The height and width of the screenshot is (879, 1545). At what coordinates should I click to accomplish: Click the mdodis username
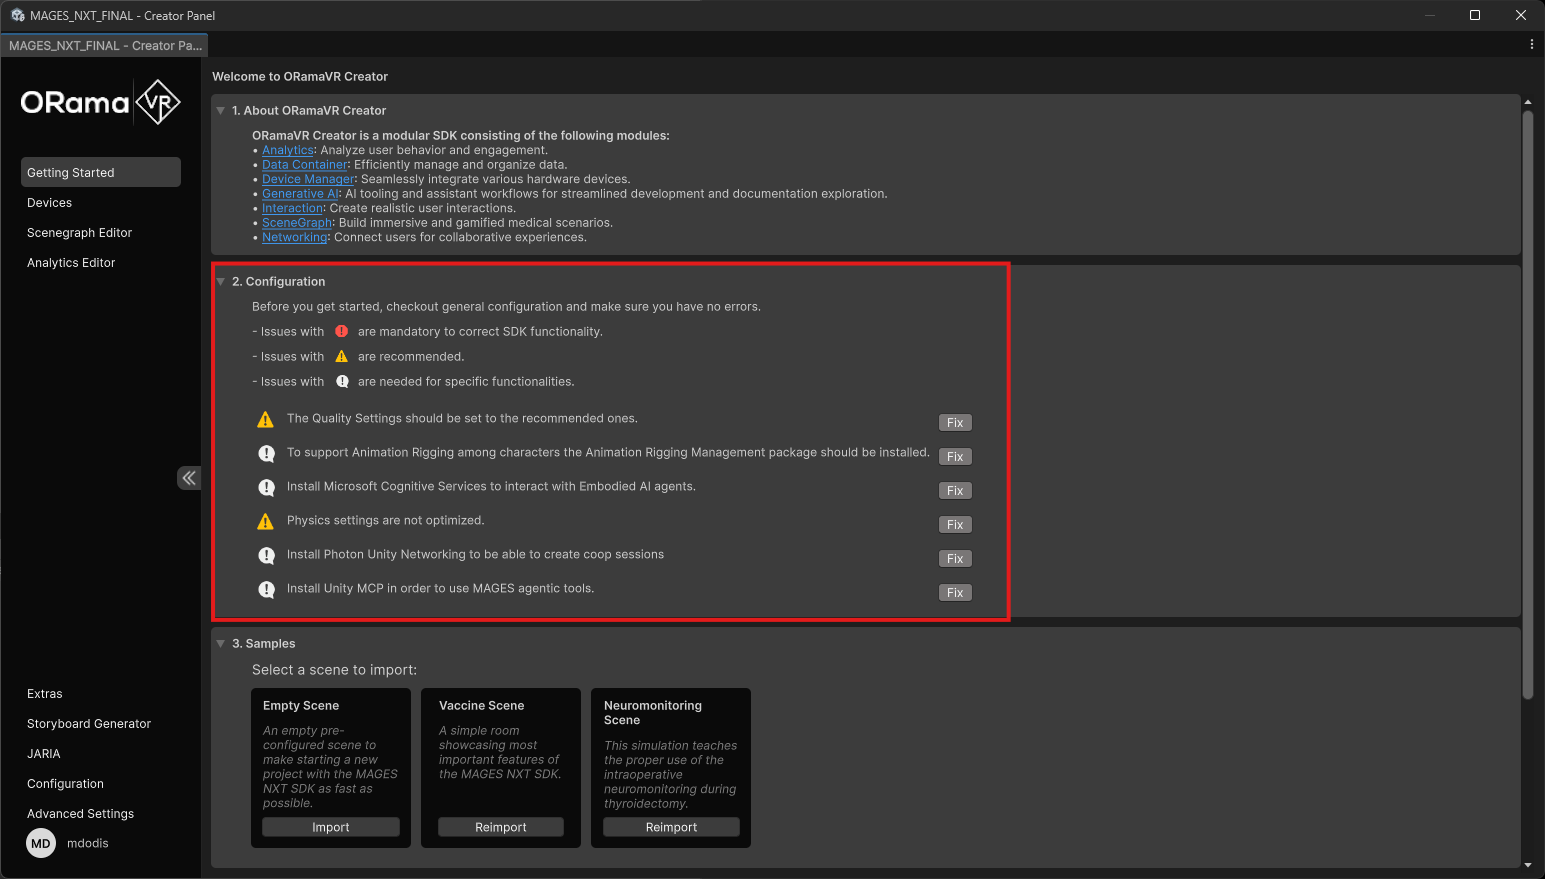point(88,843)
